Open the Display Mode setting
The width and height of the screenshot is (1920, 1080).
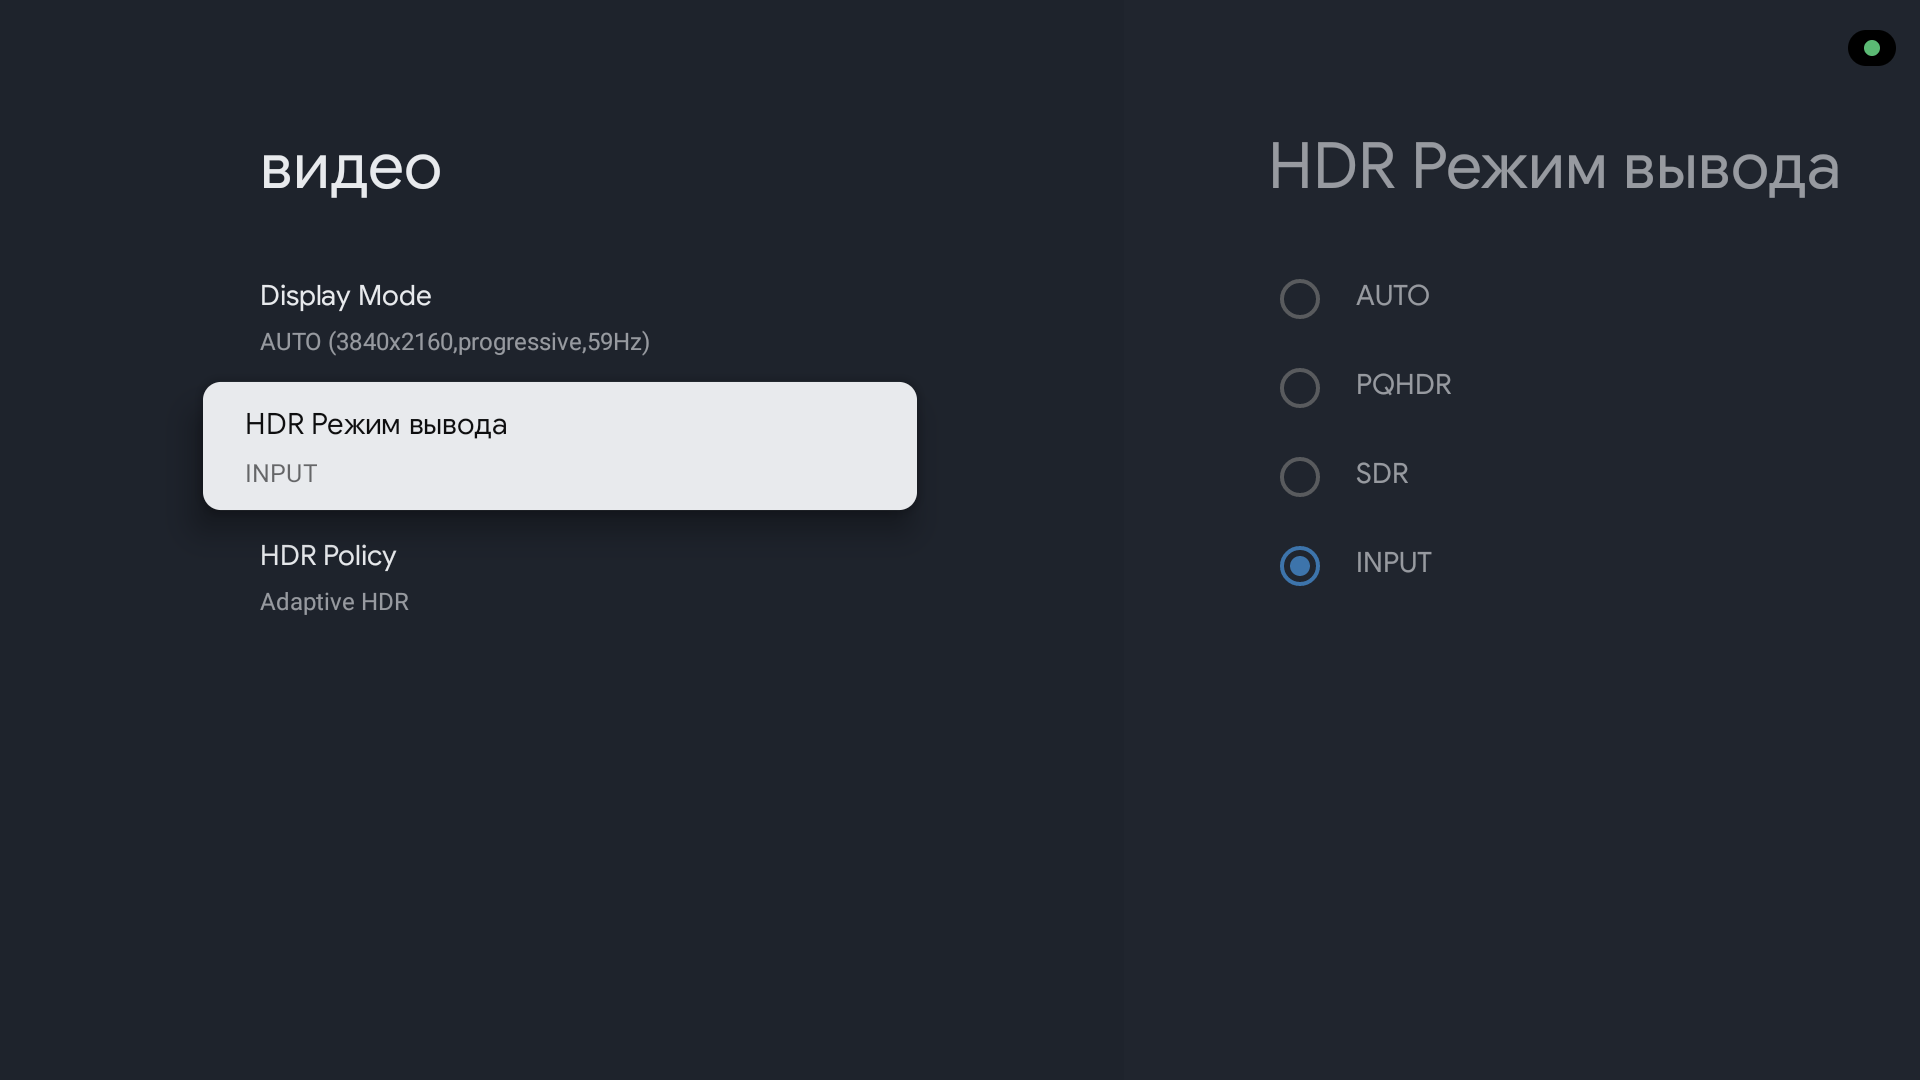345,296
